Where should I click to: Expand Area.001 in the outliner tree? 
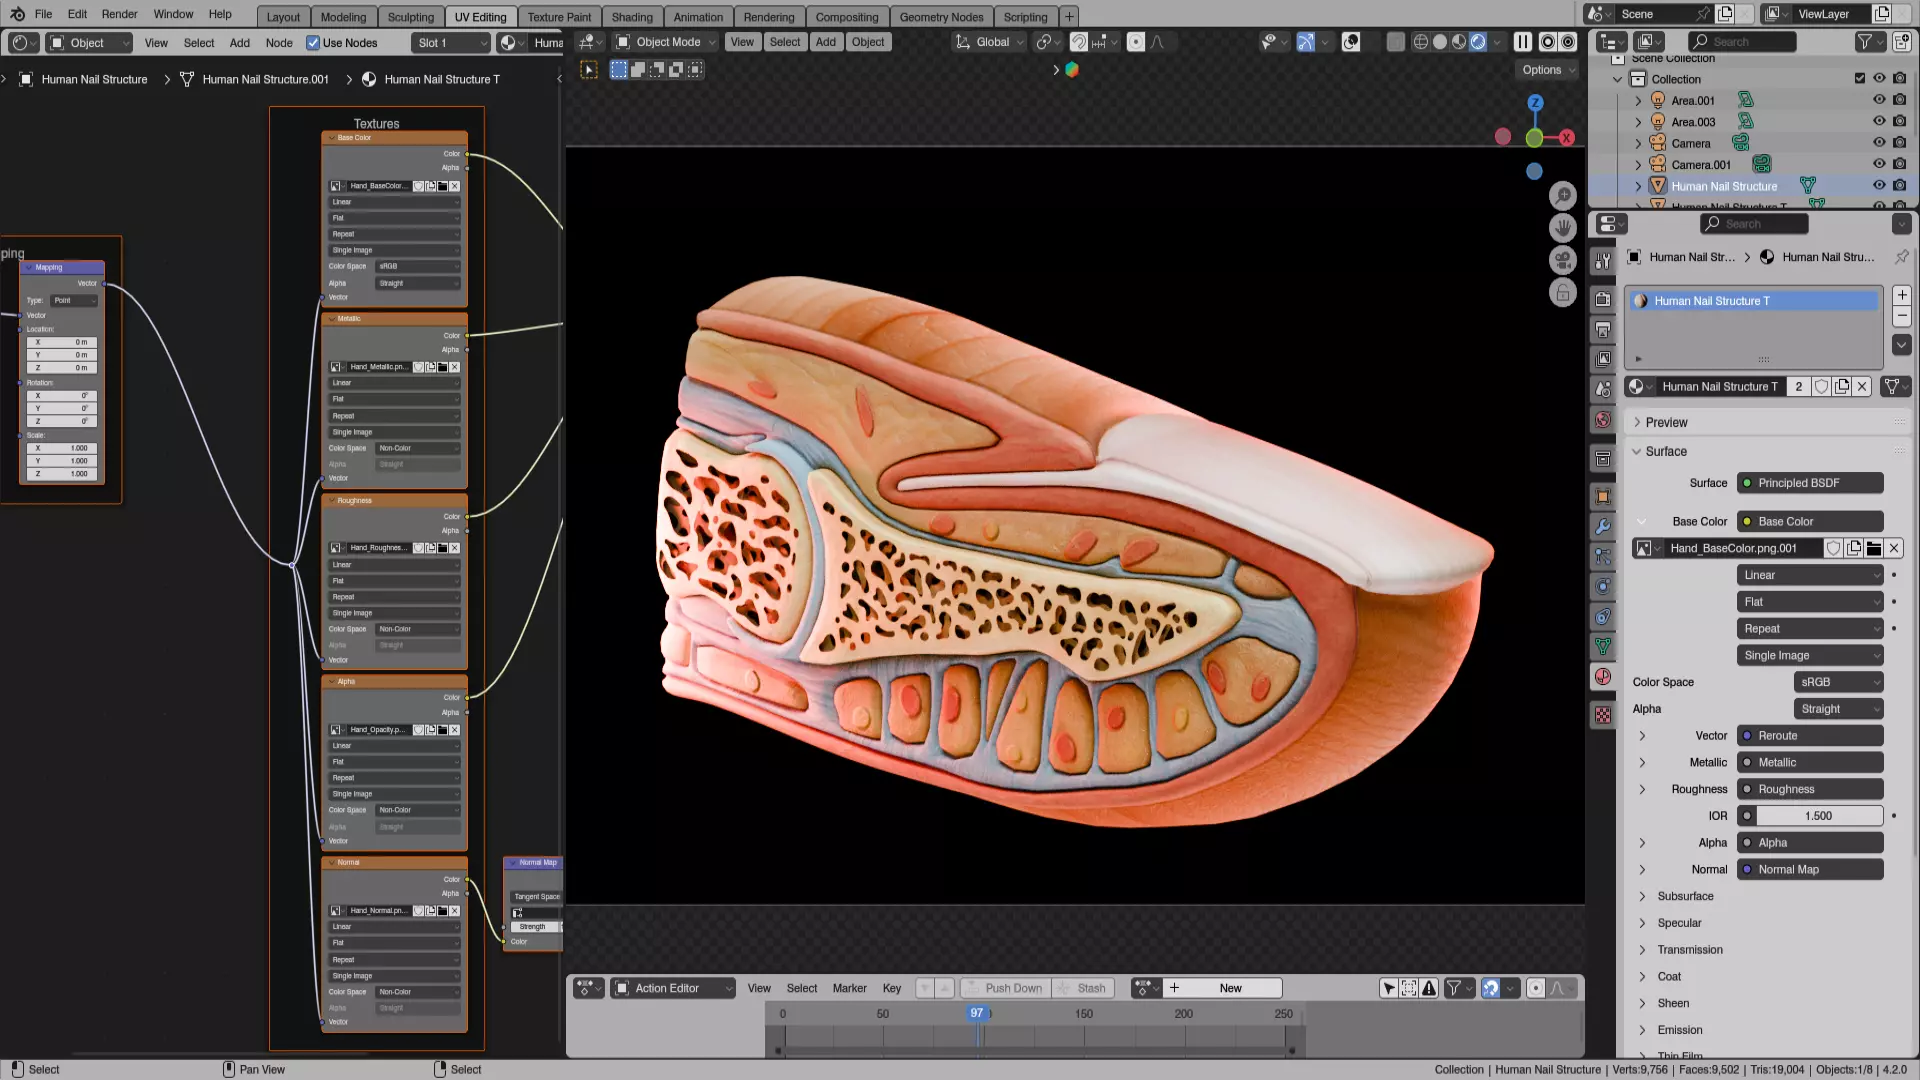point(1638,101)
